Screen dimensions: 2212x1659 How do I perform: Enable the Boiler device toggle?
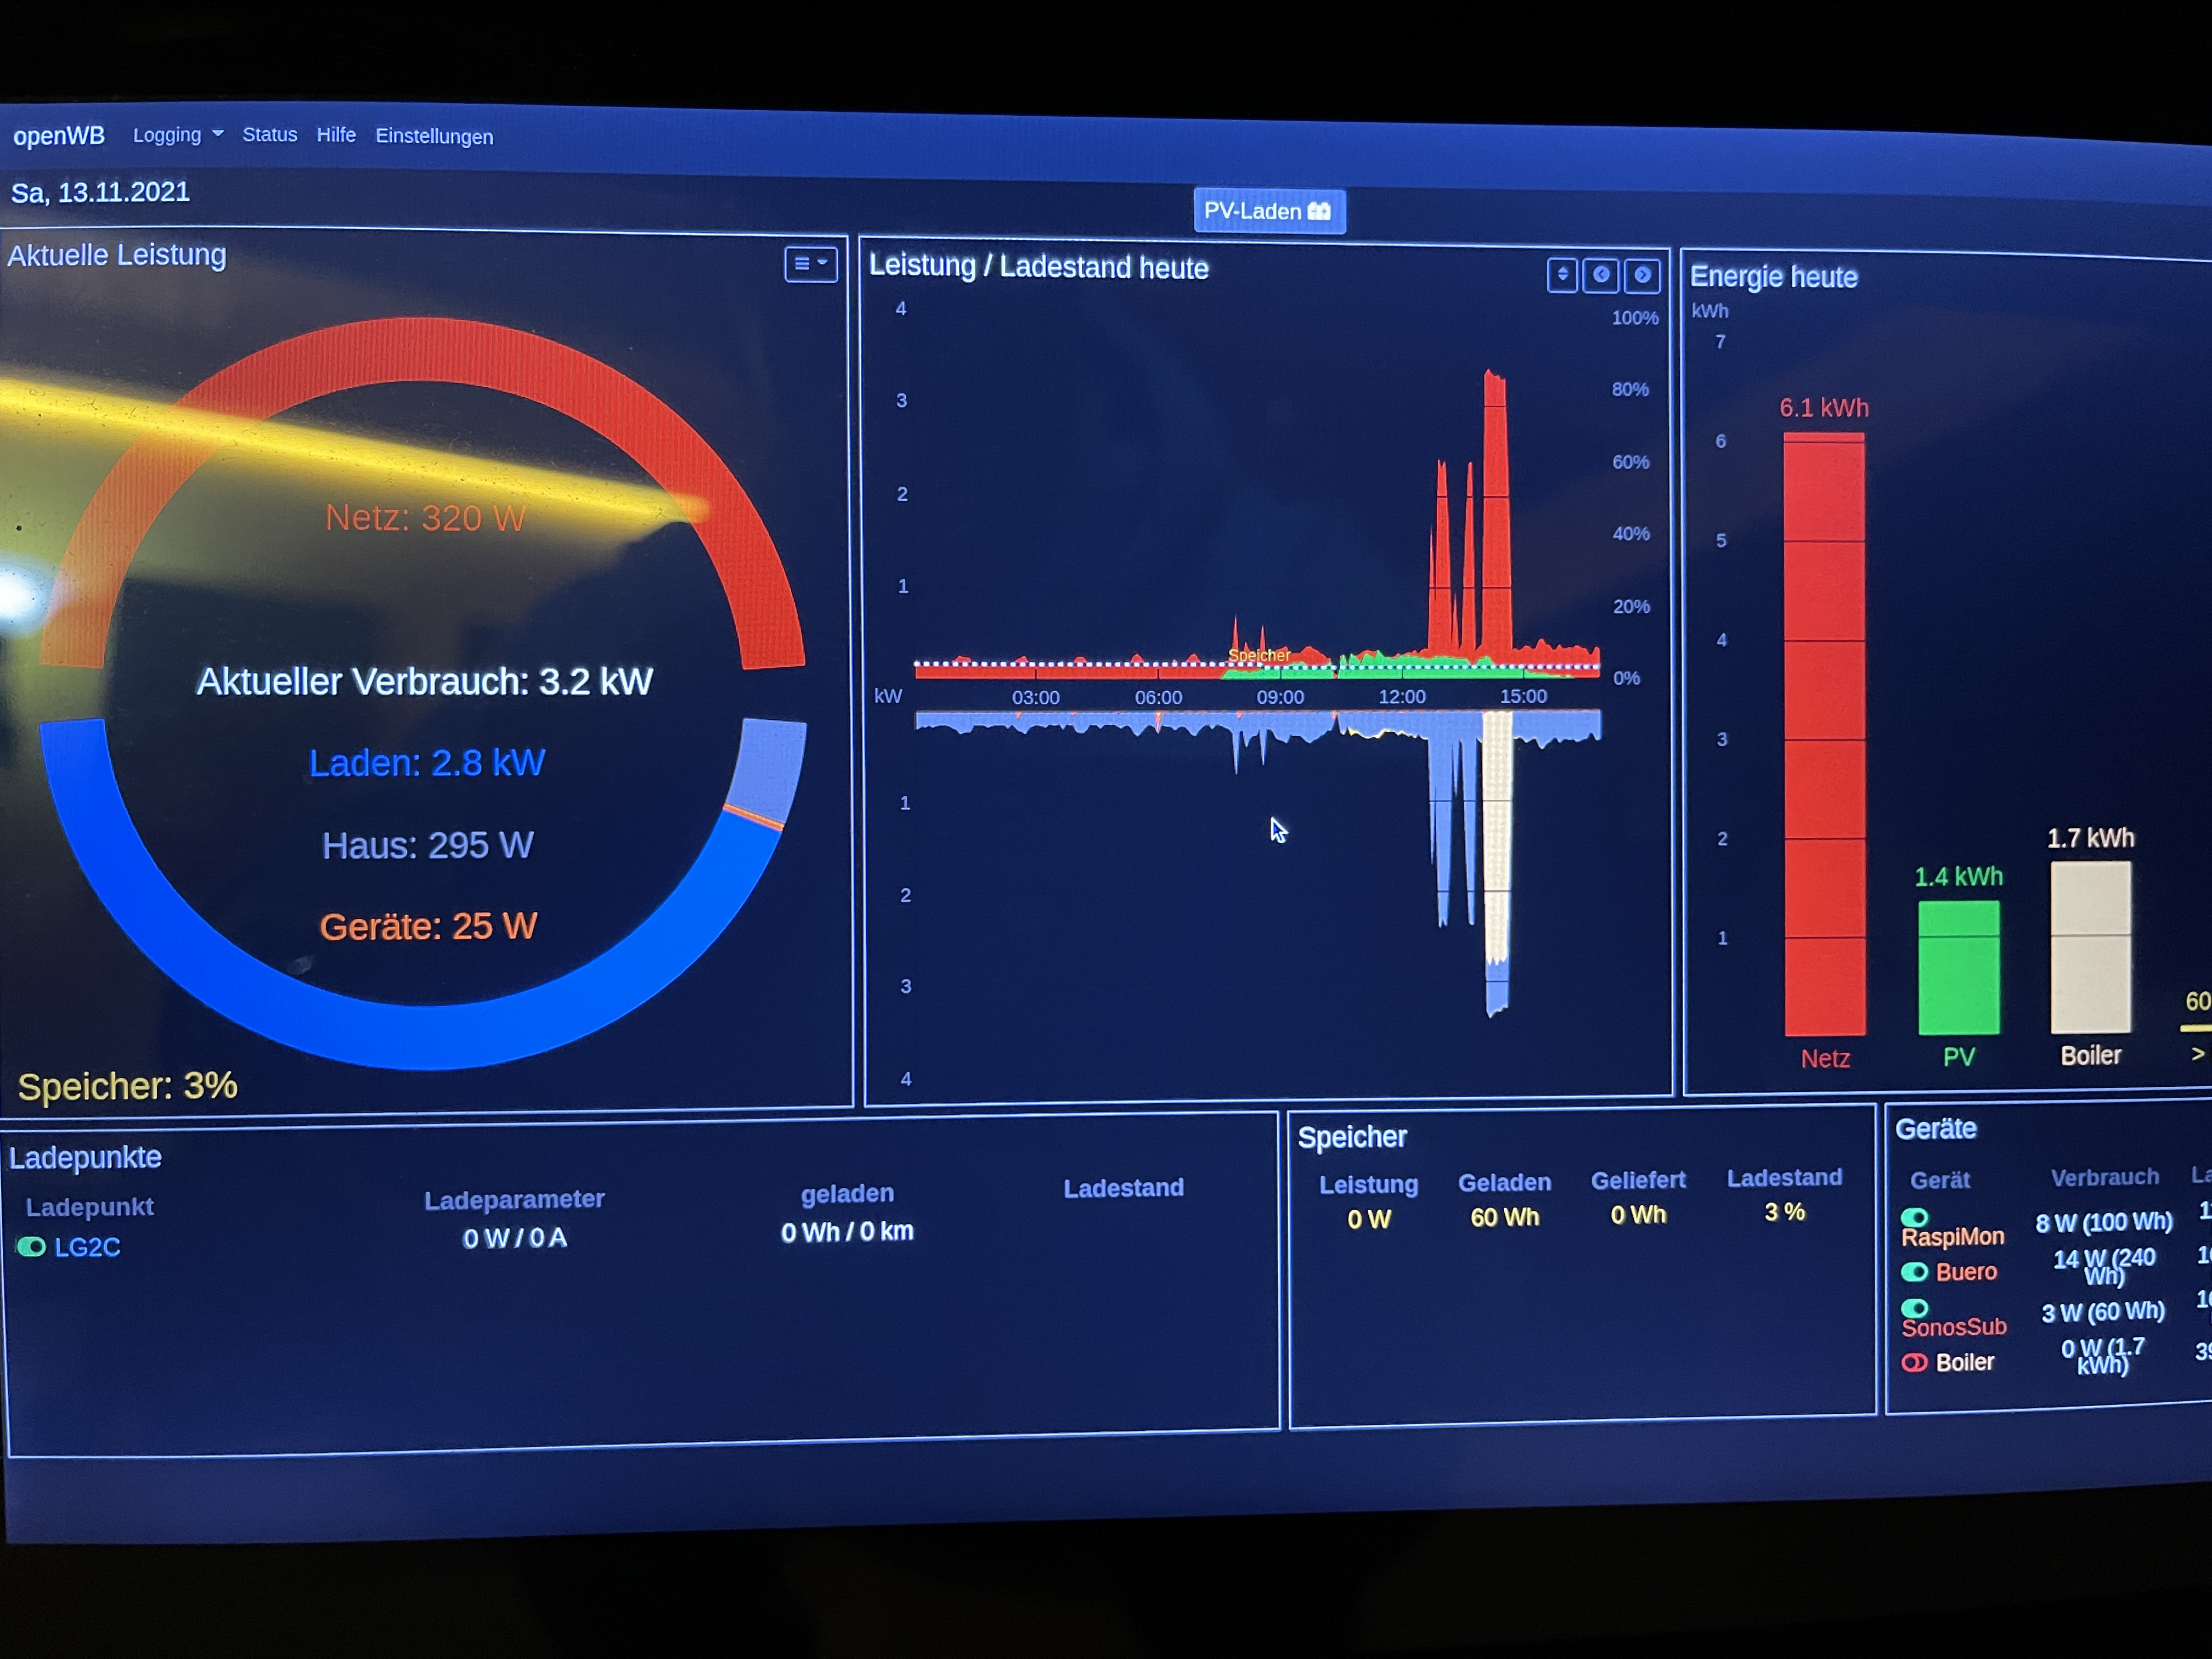pyautogui.click(x=1914, y=1362)
